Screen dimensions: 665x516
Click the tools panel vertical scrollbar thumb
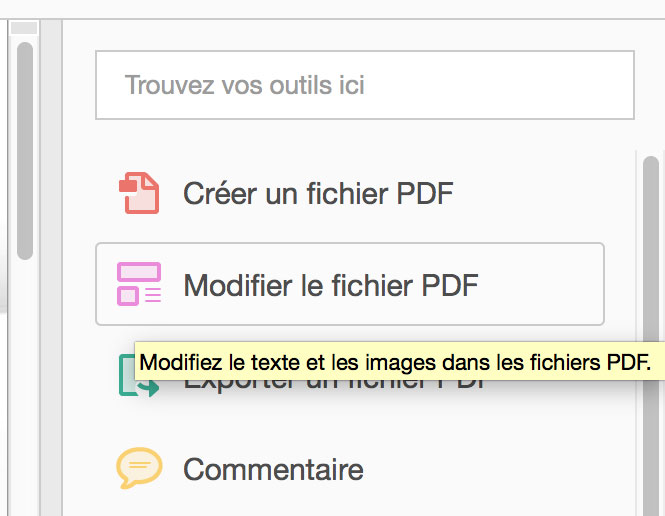click(651, 336)
